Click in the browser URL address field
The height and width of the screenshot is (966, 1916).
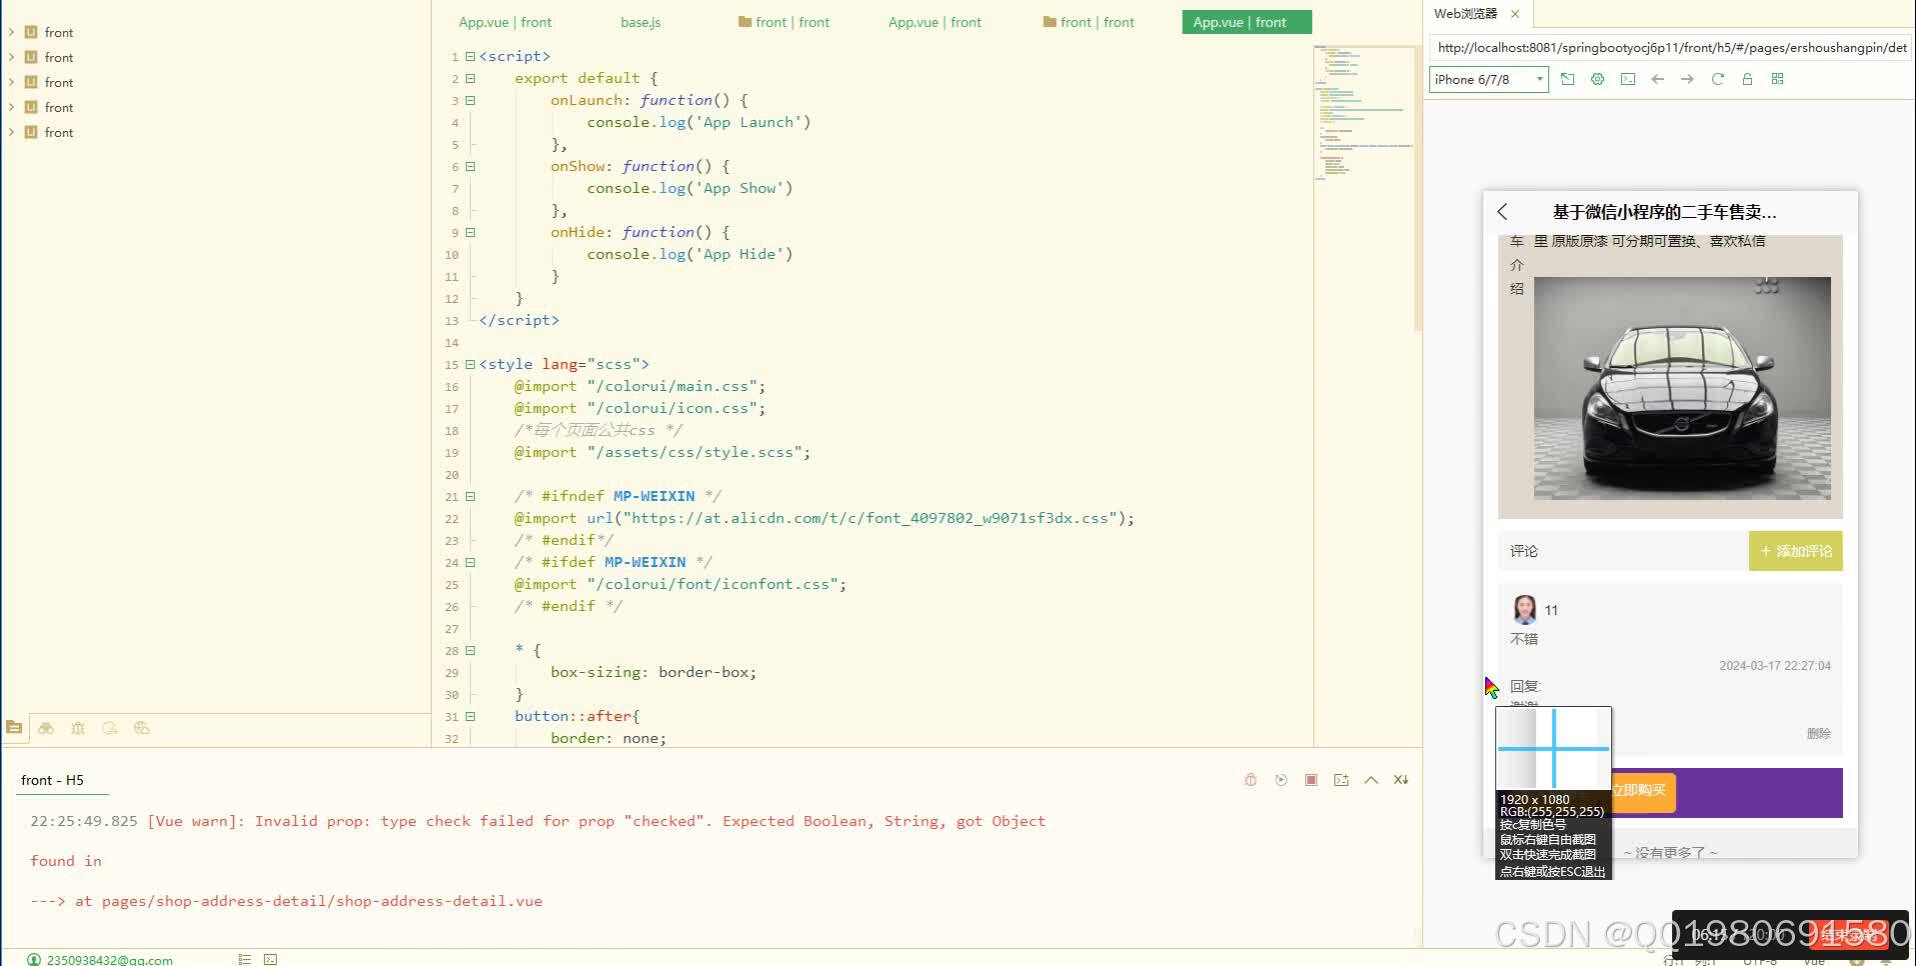1672,47
